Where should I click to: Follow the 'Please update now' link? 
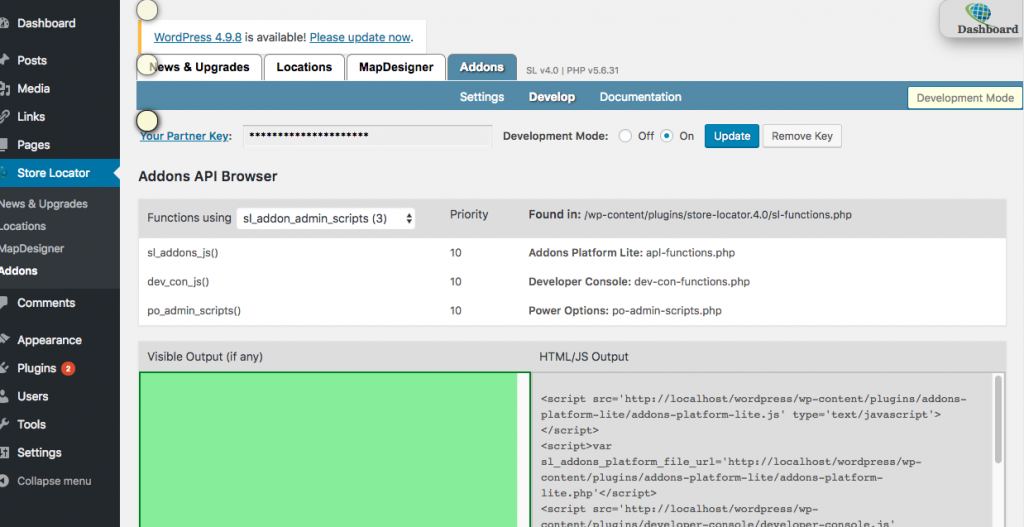[360, 37]
